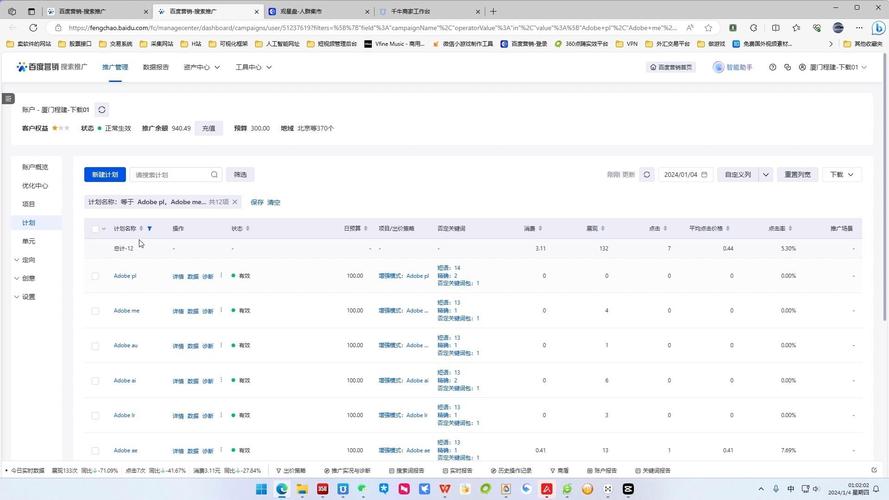Screen dimensions: 889x500
Task: Toggle the select-all checkbox in the table header
Action: pos(95,229)
